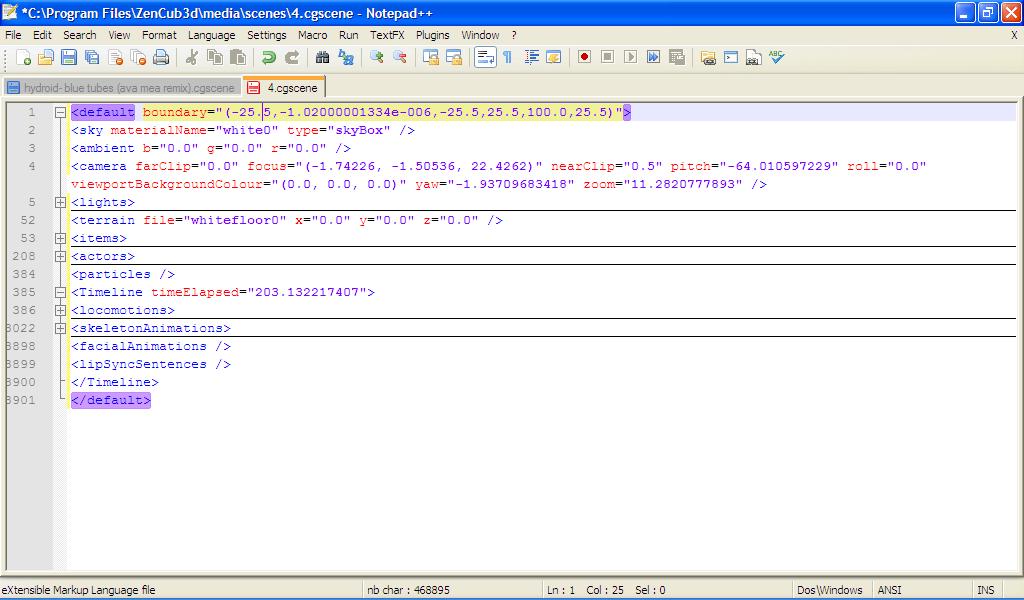
Task: Open the TextFX menu
Action: [x=387, y=35]
